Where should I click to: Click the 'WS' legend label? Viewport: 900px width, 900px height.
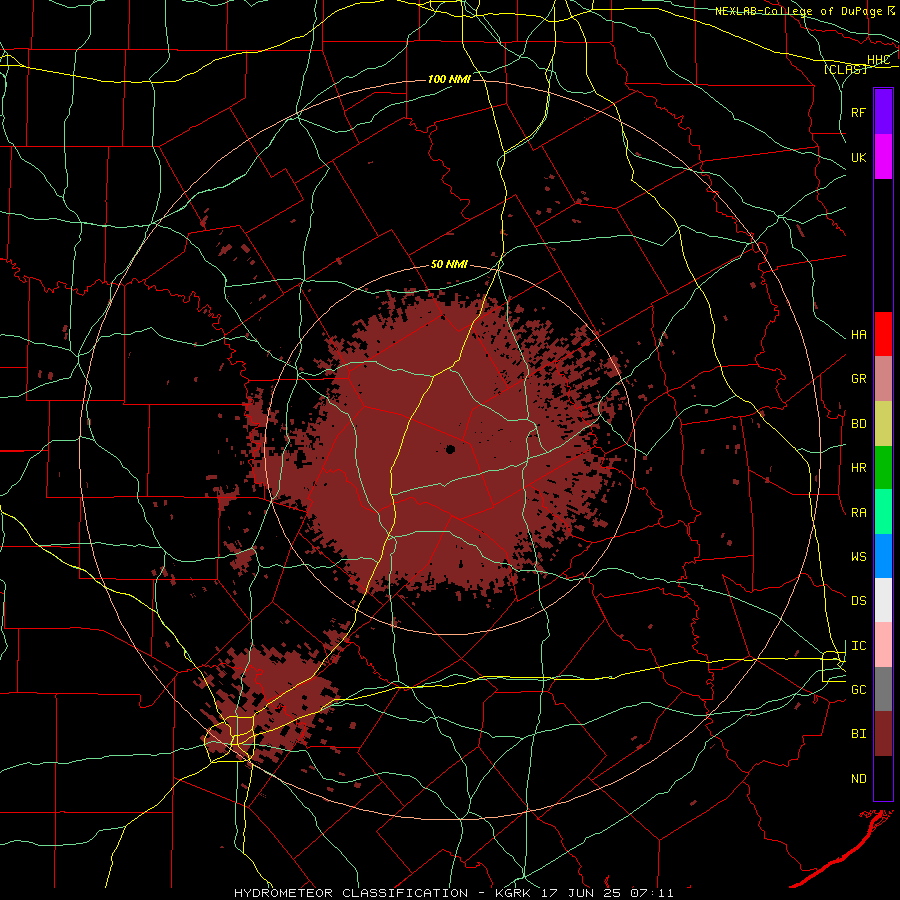tap(859, 557)
